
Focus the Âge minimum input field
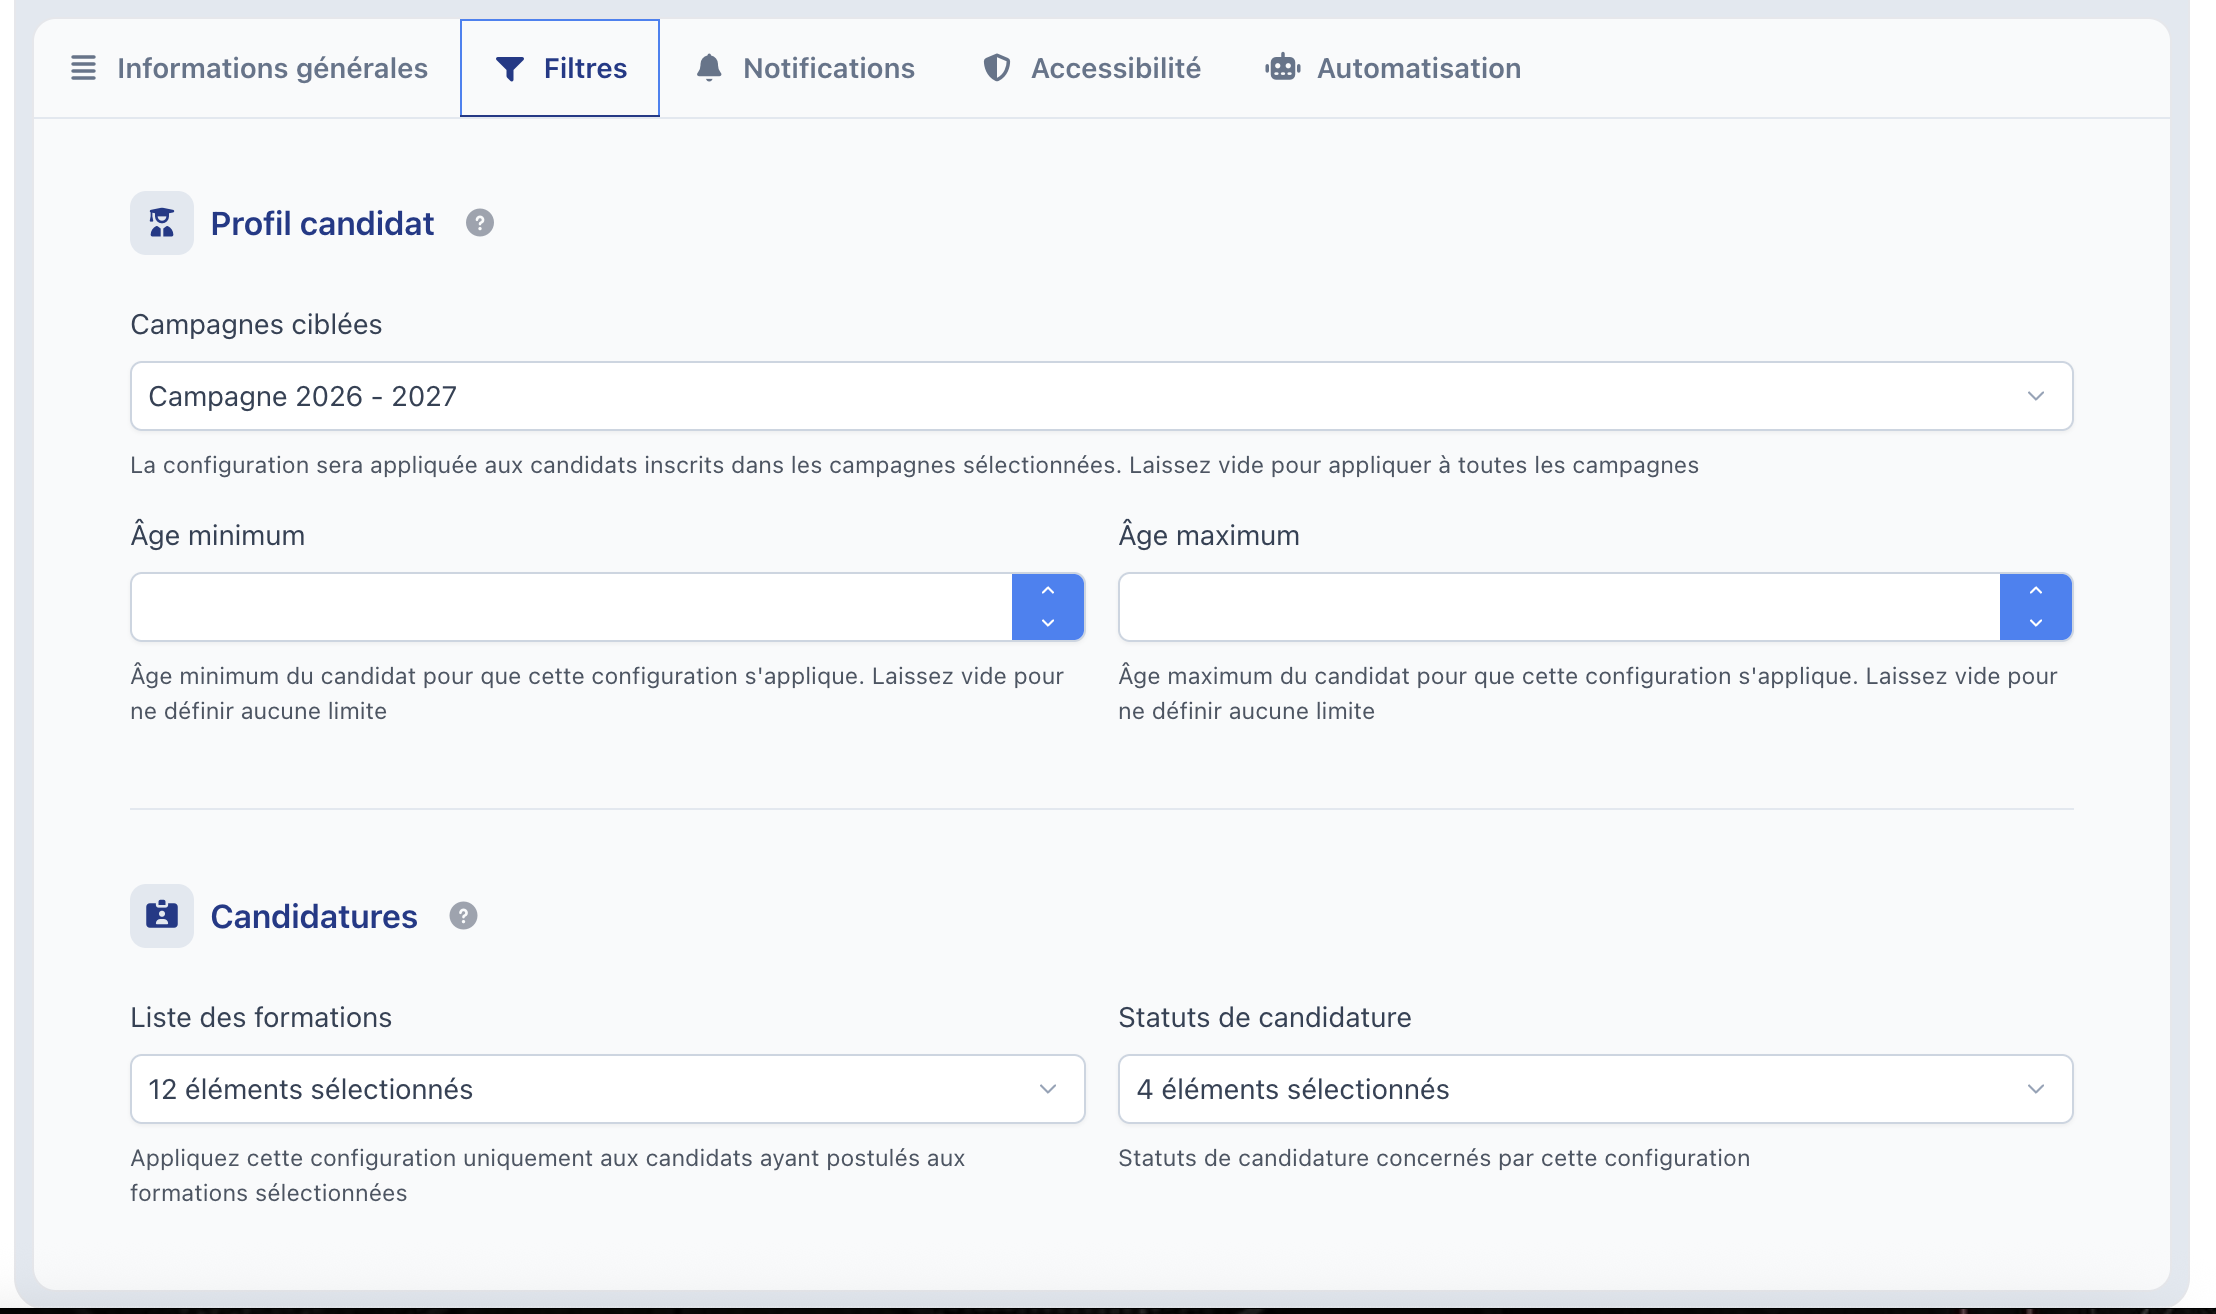click(572, 607)
